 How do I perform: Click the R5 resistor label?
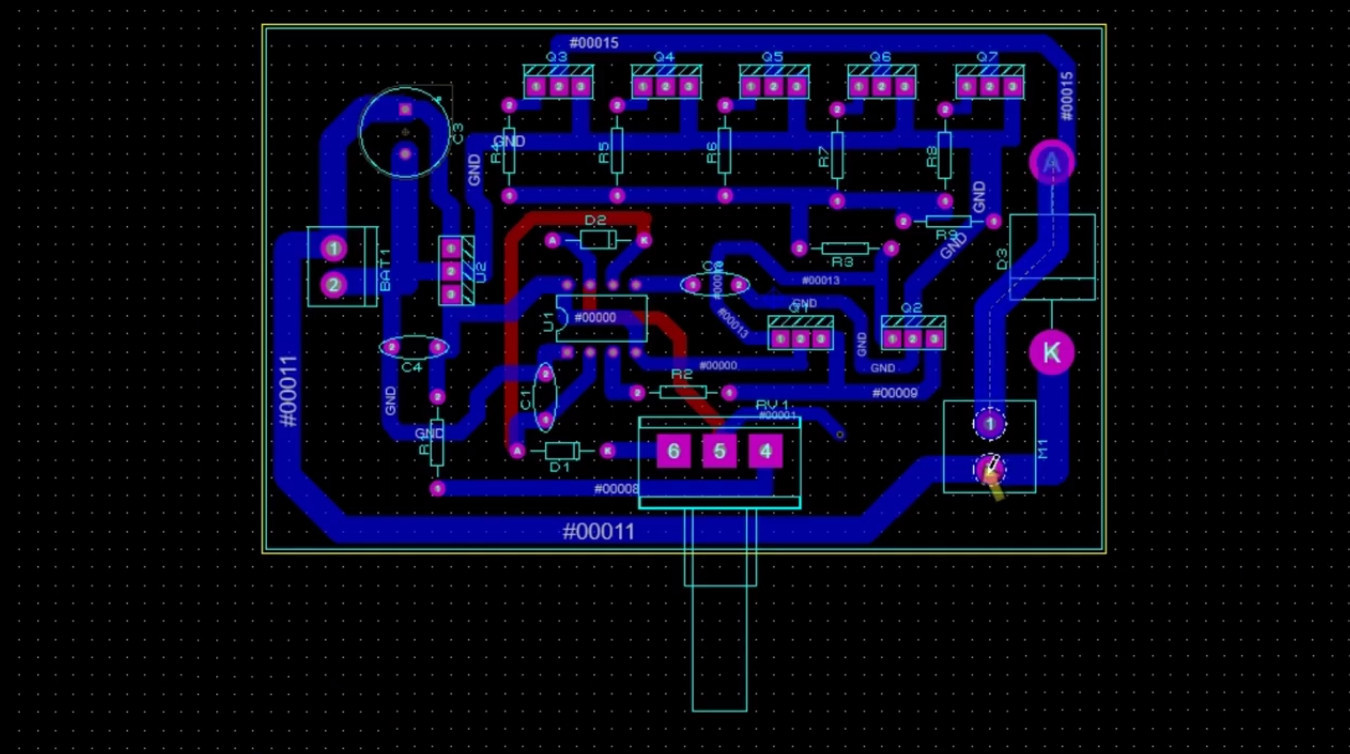pos(603,153)
